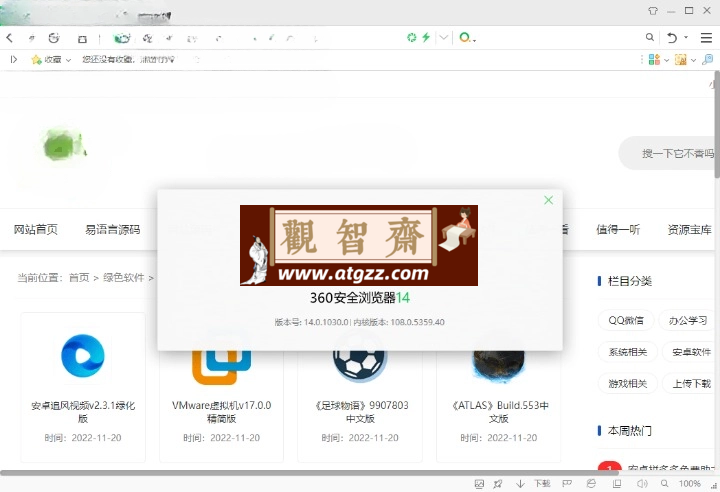Toggle the bookmarks sidebar arrow icon
This screenshot has height=492, width=720.
(14, 59)
